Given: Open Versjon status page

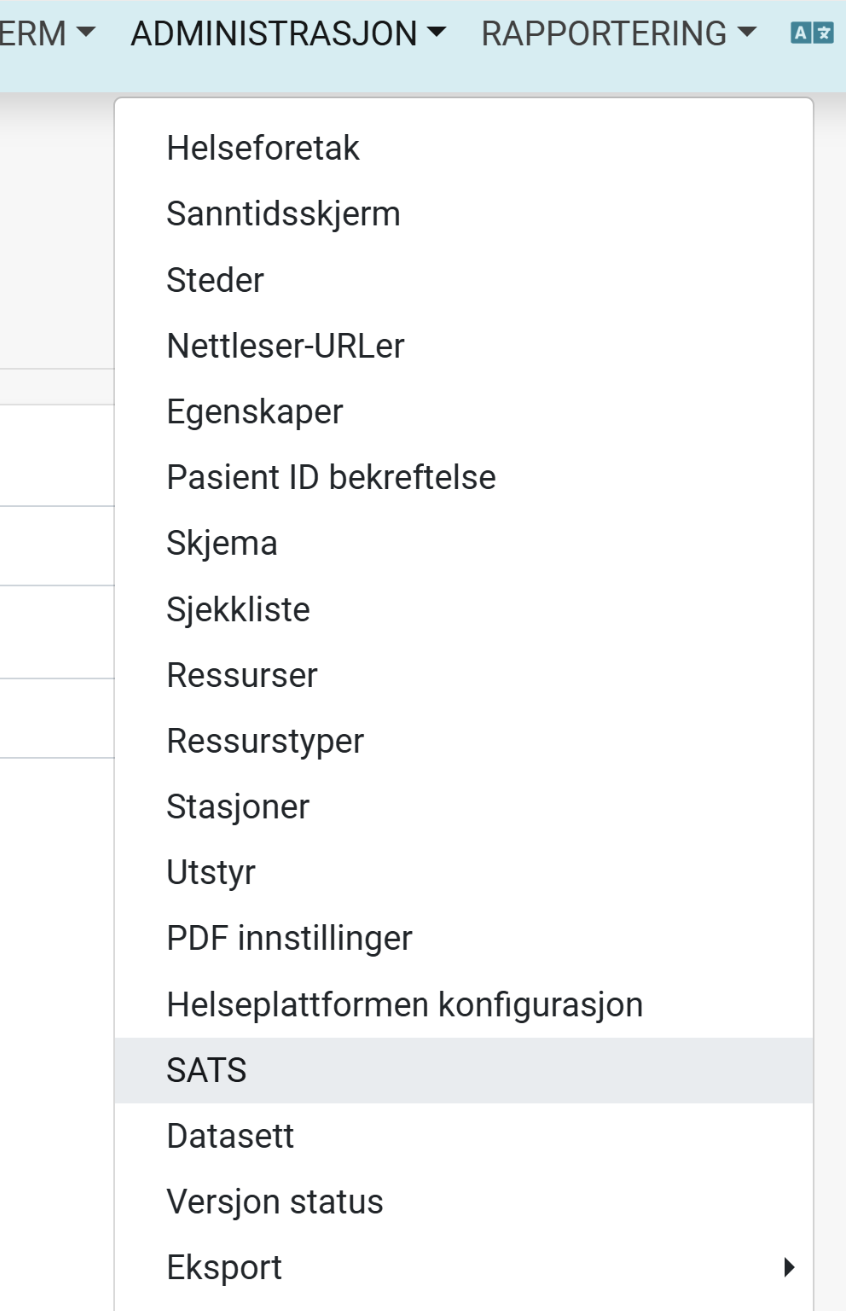Looking at the screenshot, I should [275, 1201].
